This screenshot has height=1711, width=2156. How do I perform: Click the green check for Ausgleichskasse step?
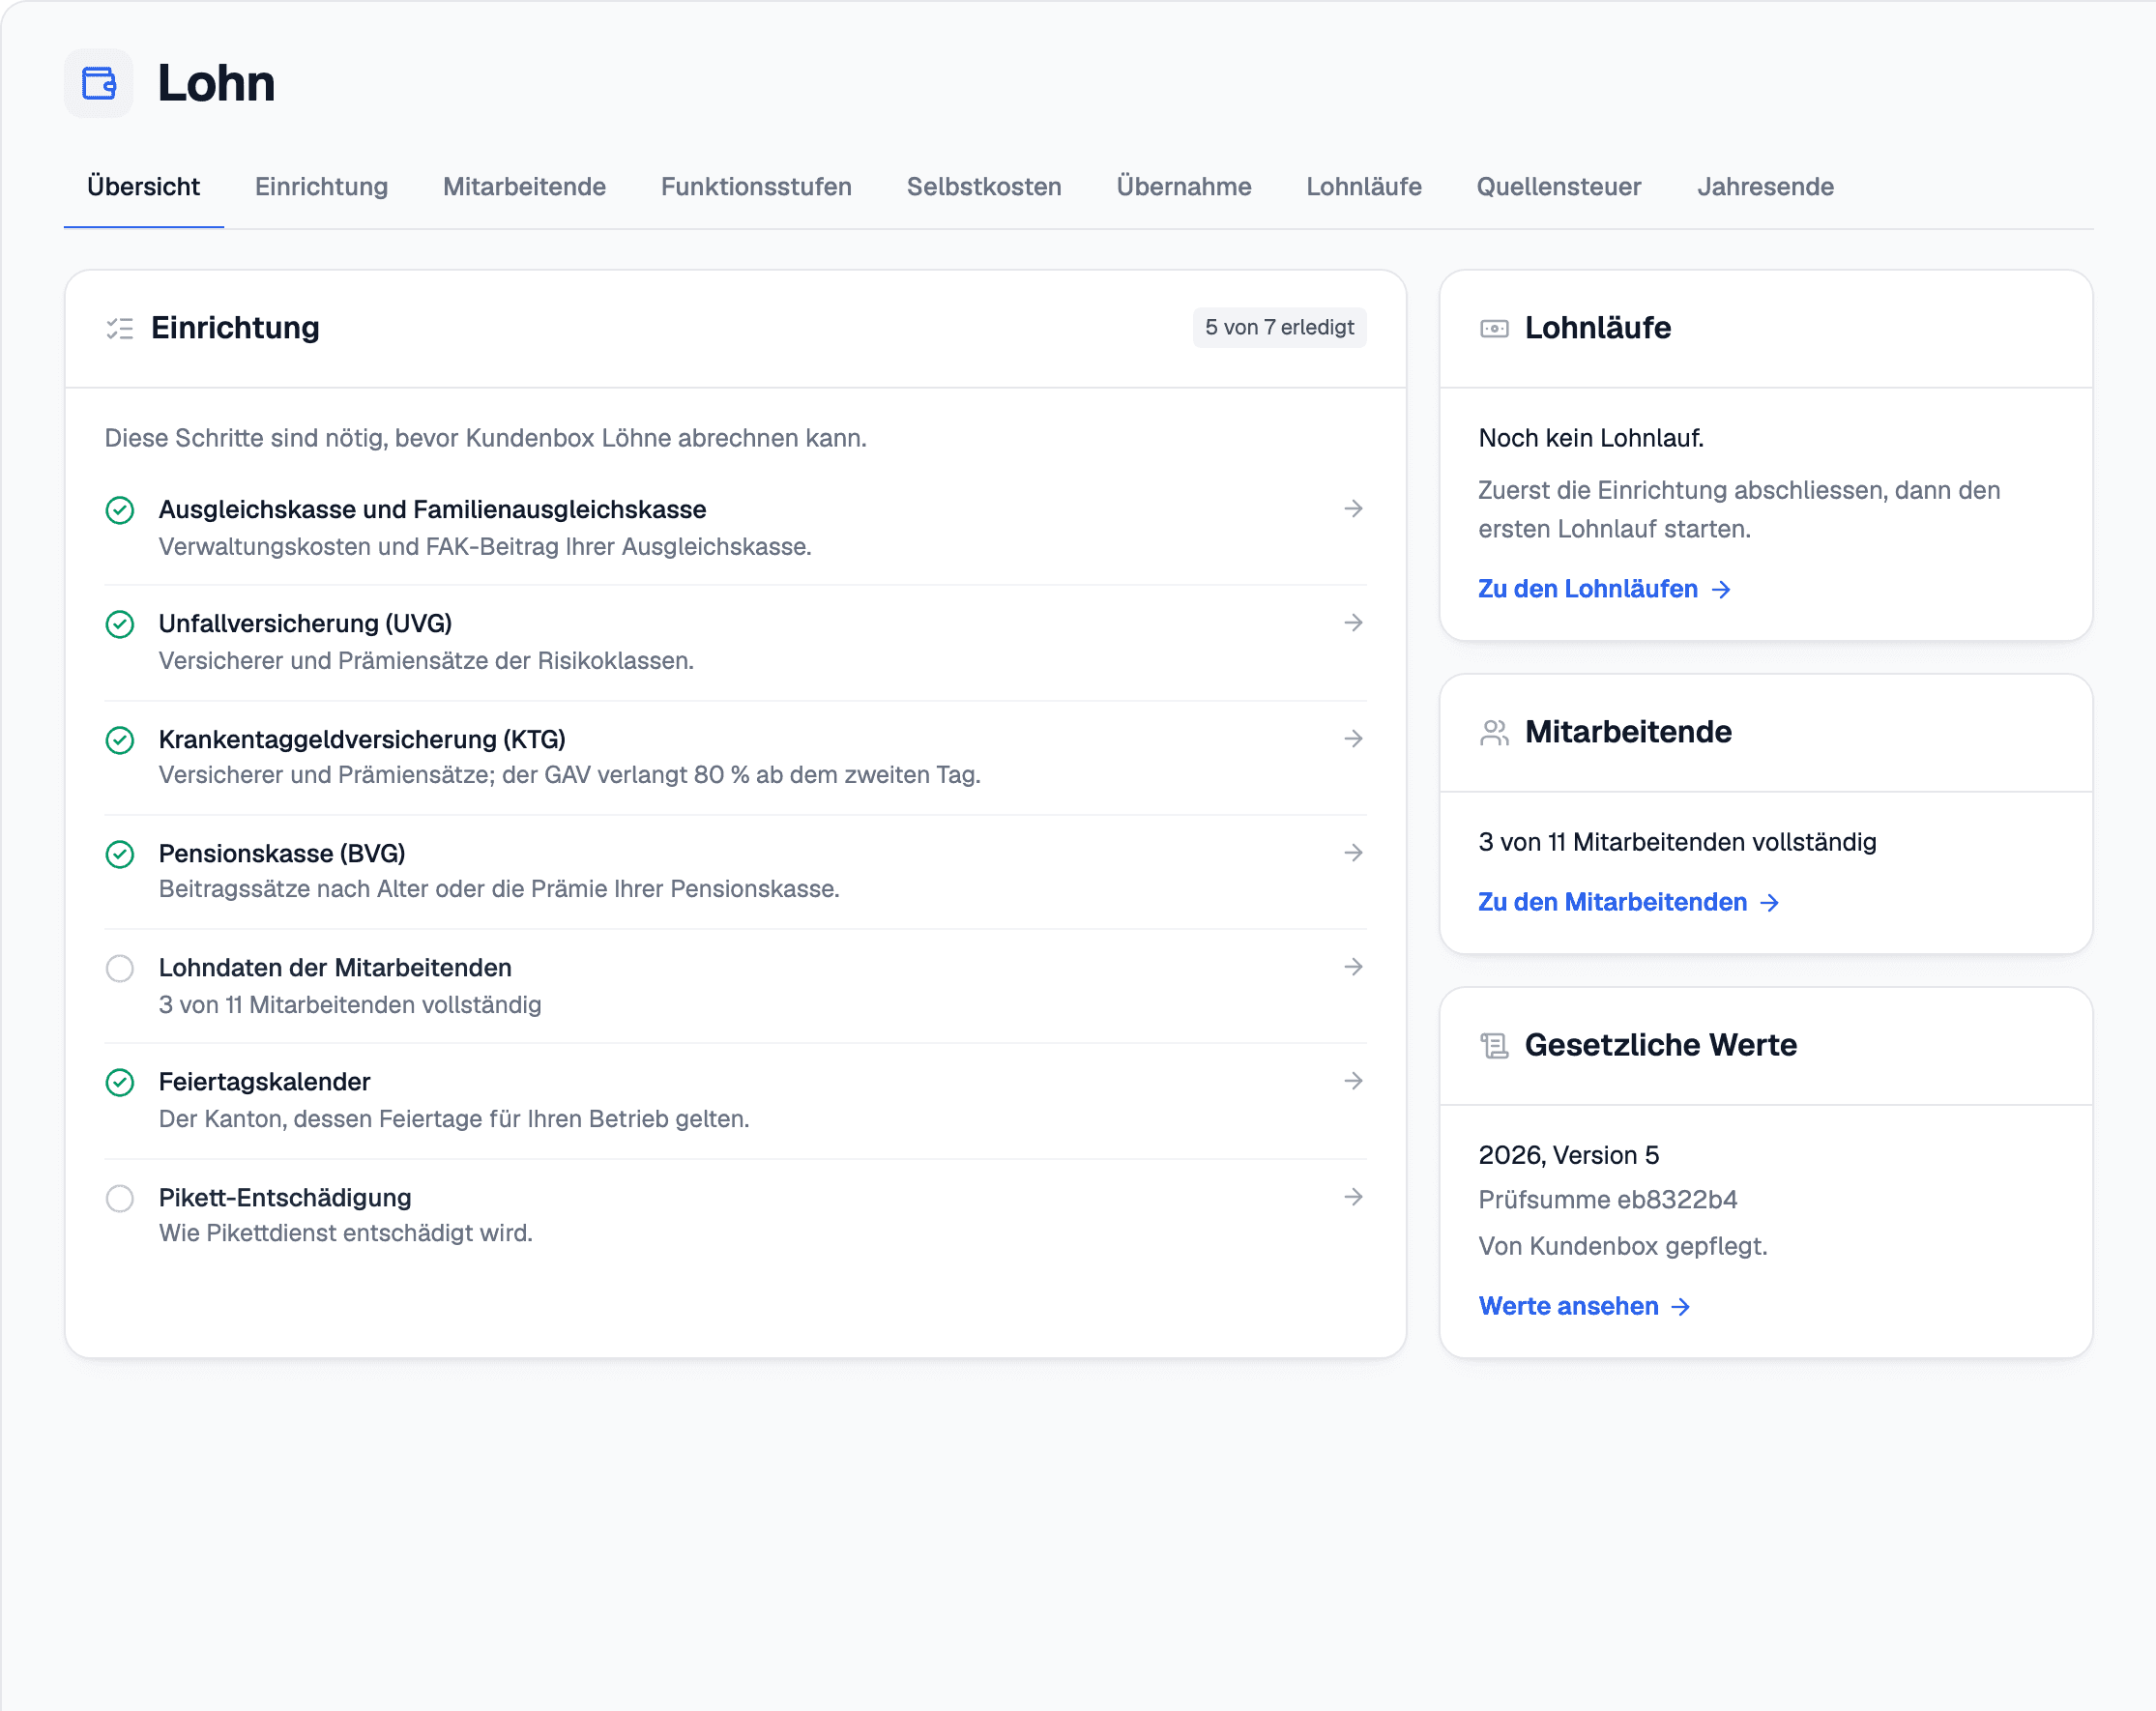coord(120,510)
